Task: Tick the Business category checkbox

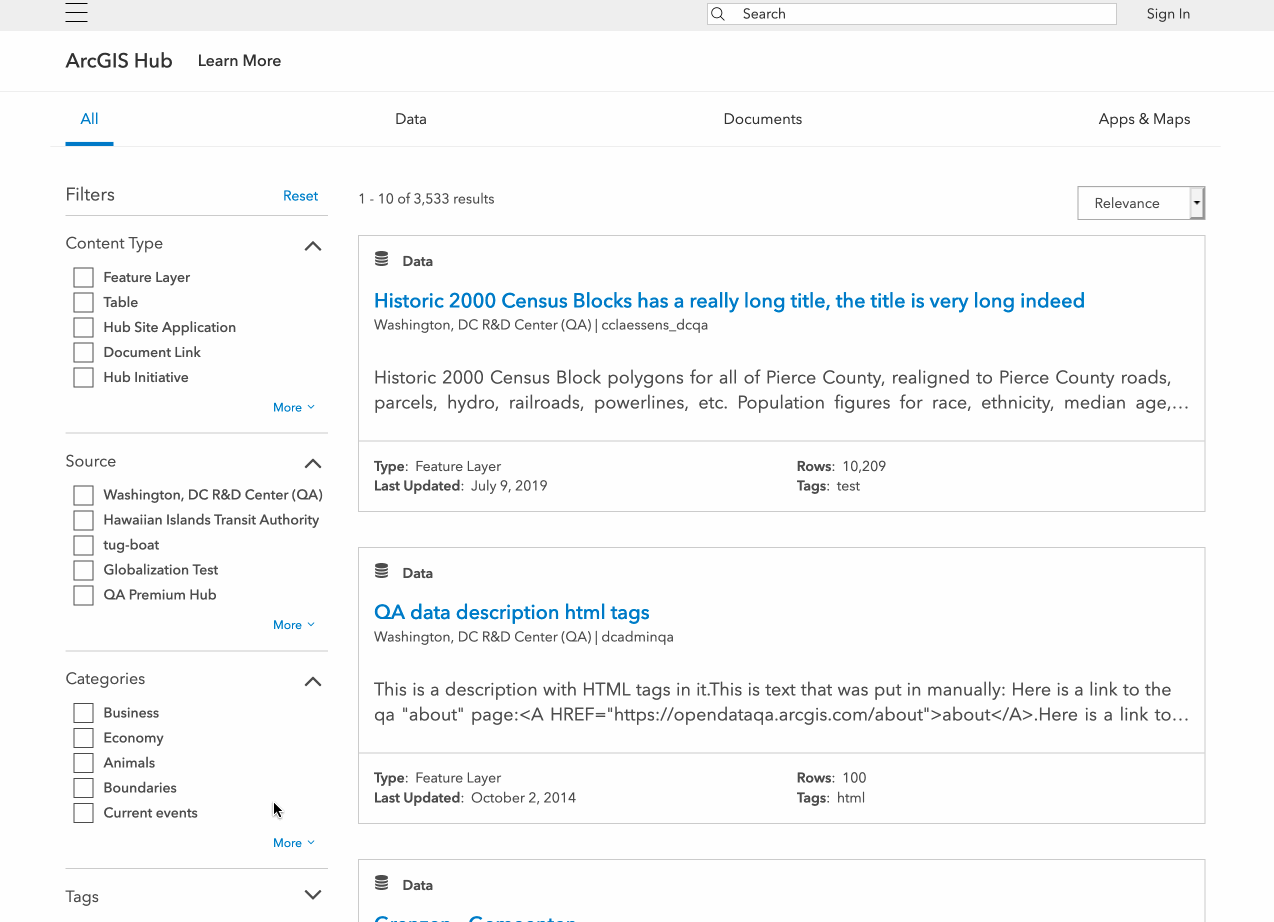Action: click(x=84, y=713)
